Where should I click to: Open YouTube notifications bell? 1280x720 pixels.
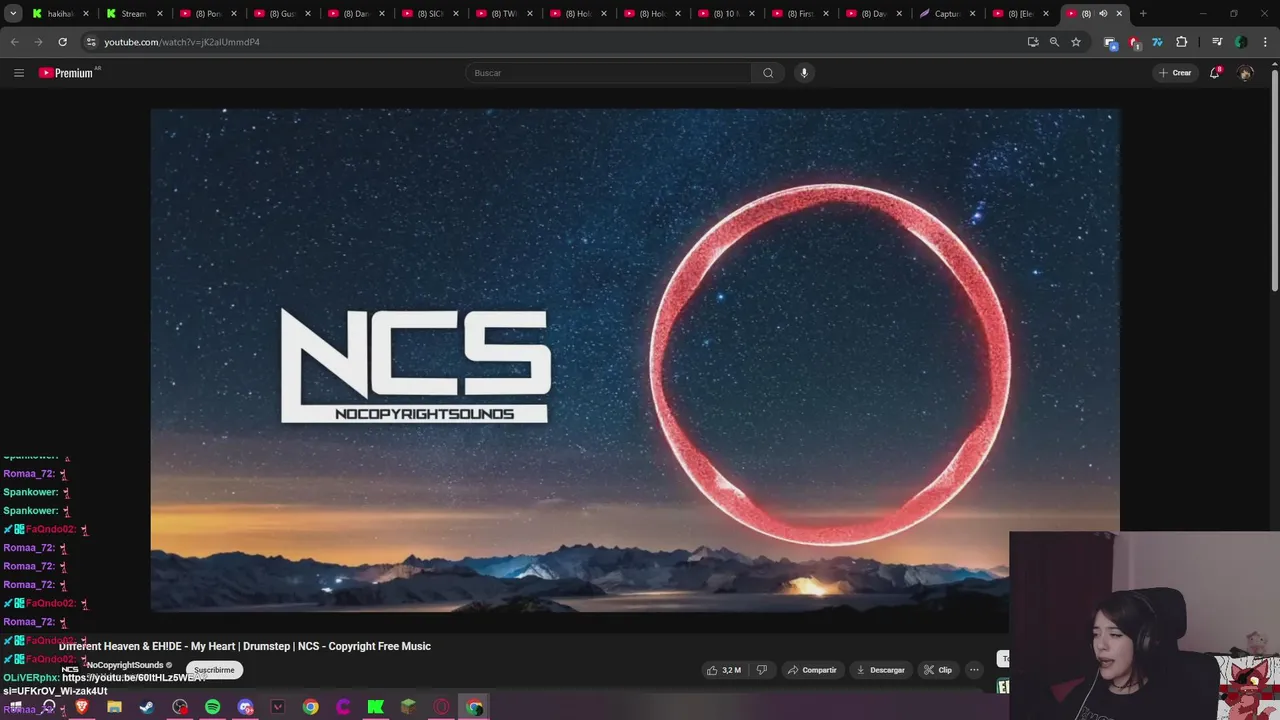[x=1215, y=73]
